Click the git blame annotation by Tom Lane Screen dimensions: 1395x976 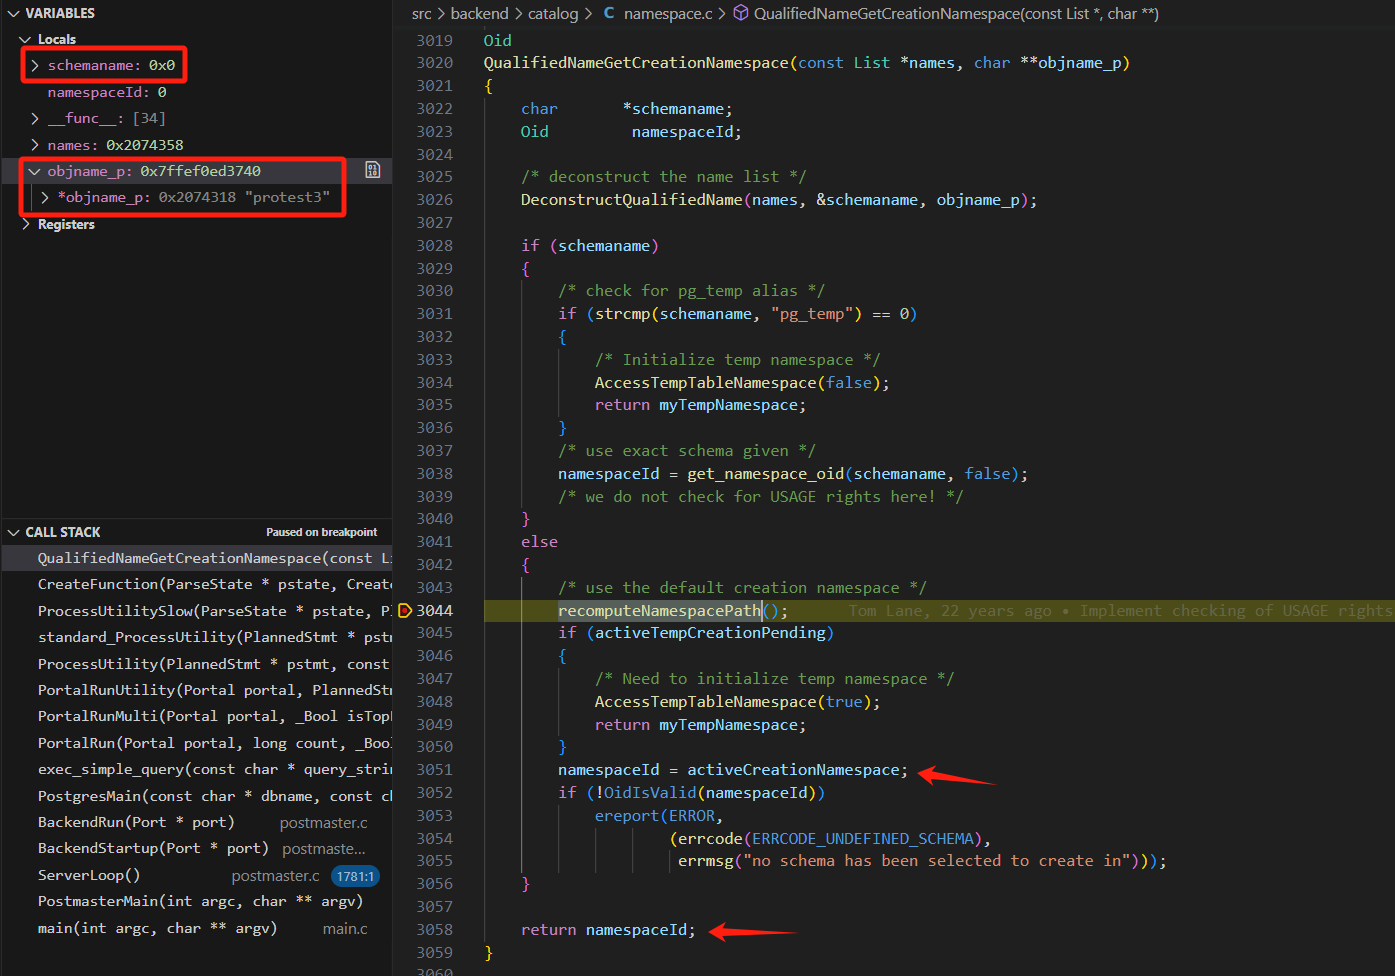(x=1120, y=611)
